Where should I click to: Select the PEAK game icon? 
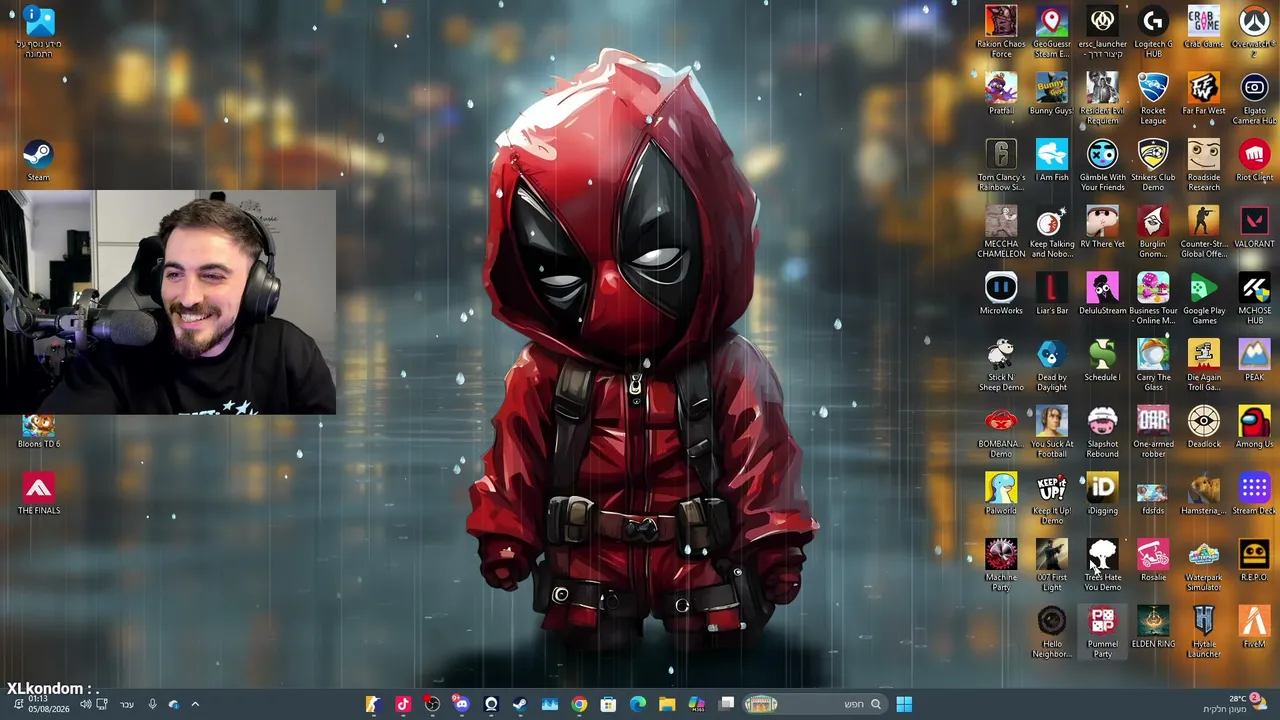point(1254,361)
